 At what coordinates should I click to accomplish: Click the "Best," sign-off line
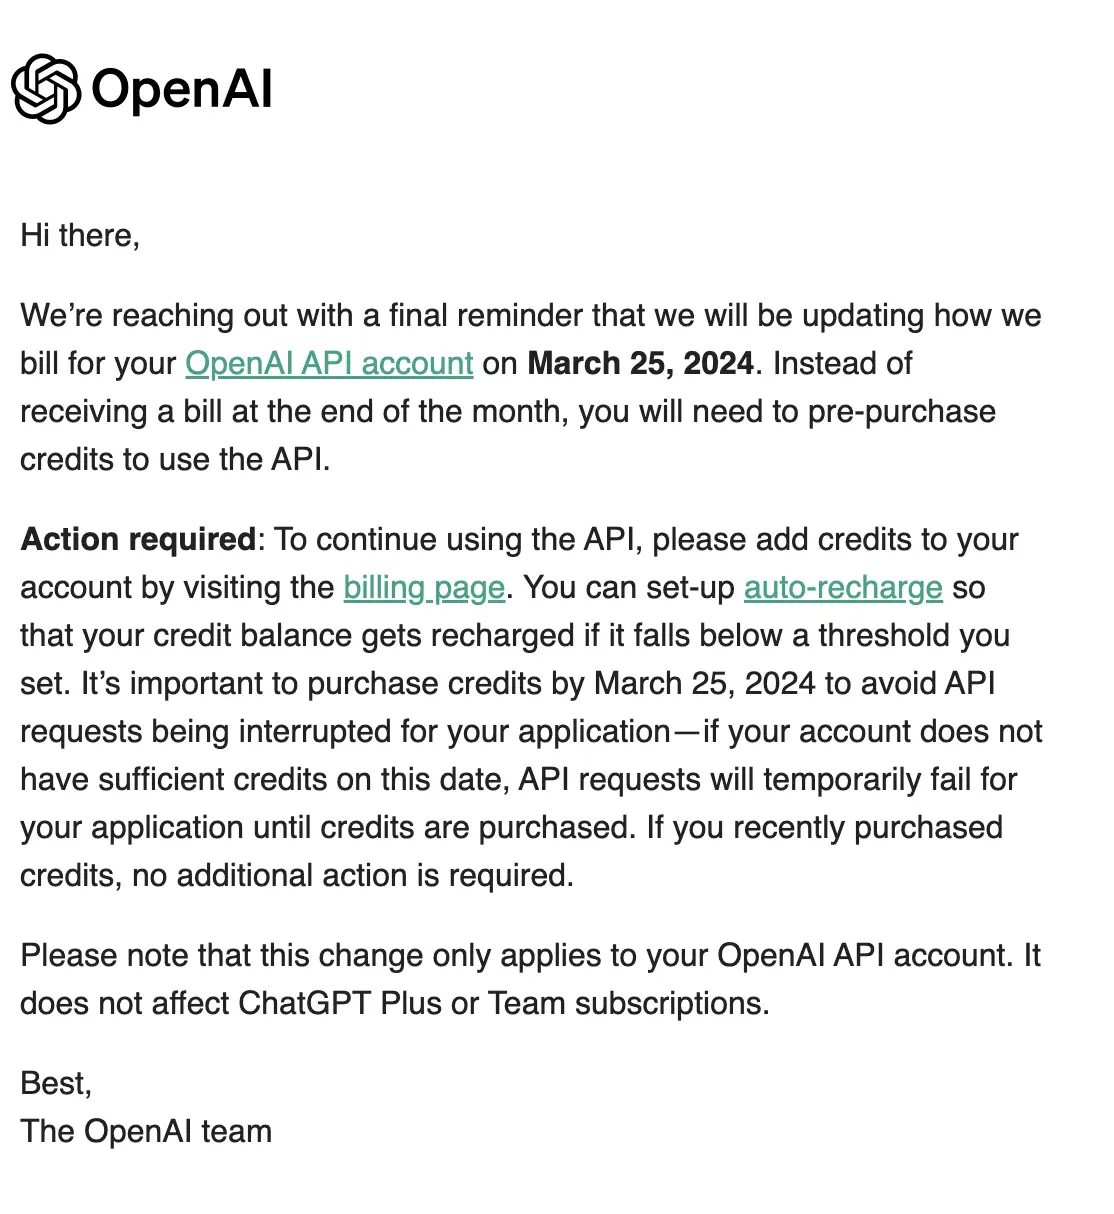pyautogui.click(x=56, y=1083)
